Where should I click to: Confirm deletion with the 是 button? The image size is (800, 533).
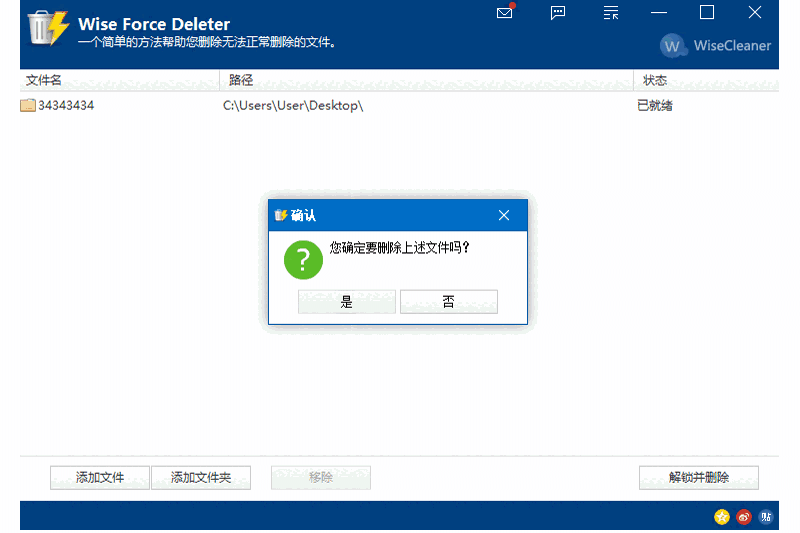346,302
